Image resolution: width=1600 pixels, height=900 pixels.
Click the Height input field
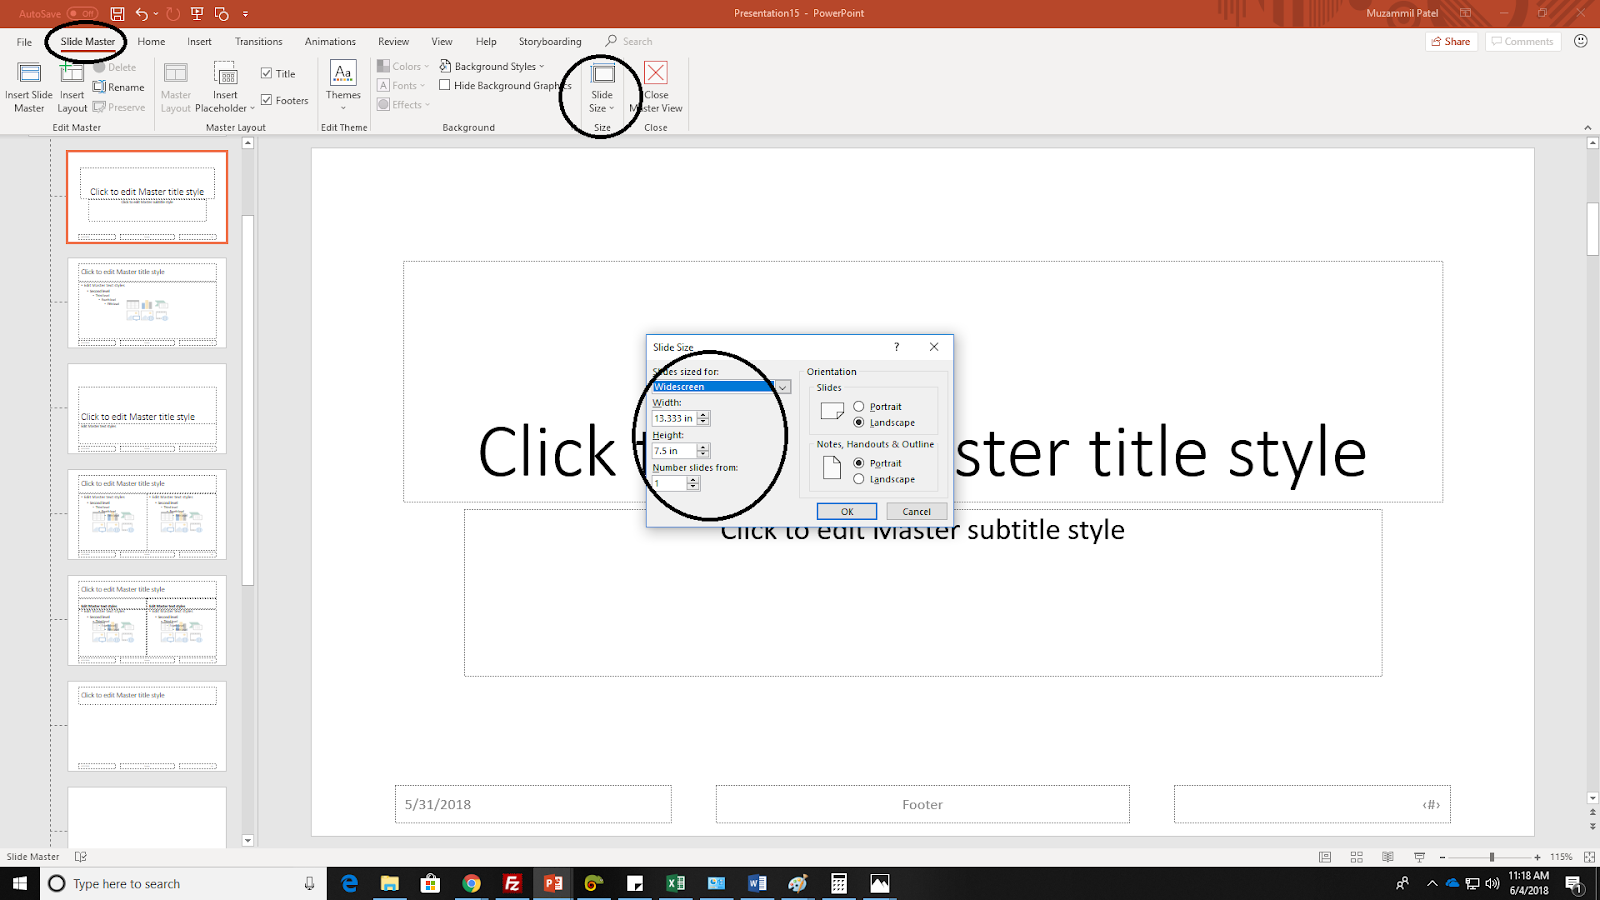(x=674, y=451)
